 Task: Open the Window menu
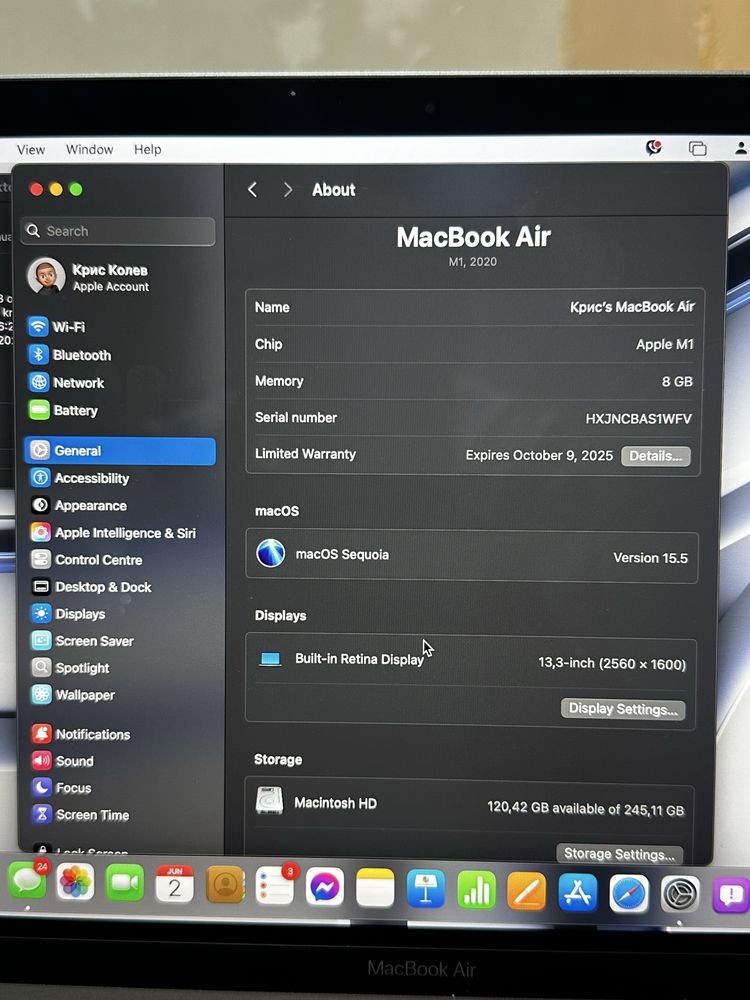click(x=89, y=149)
